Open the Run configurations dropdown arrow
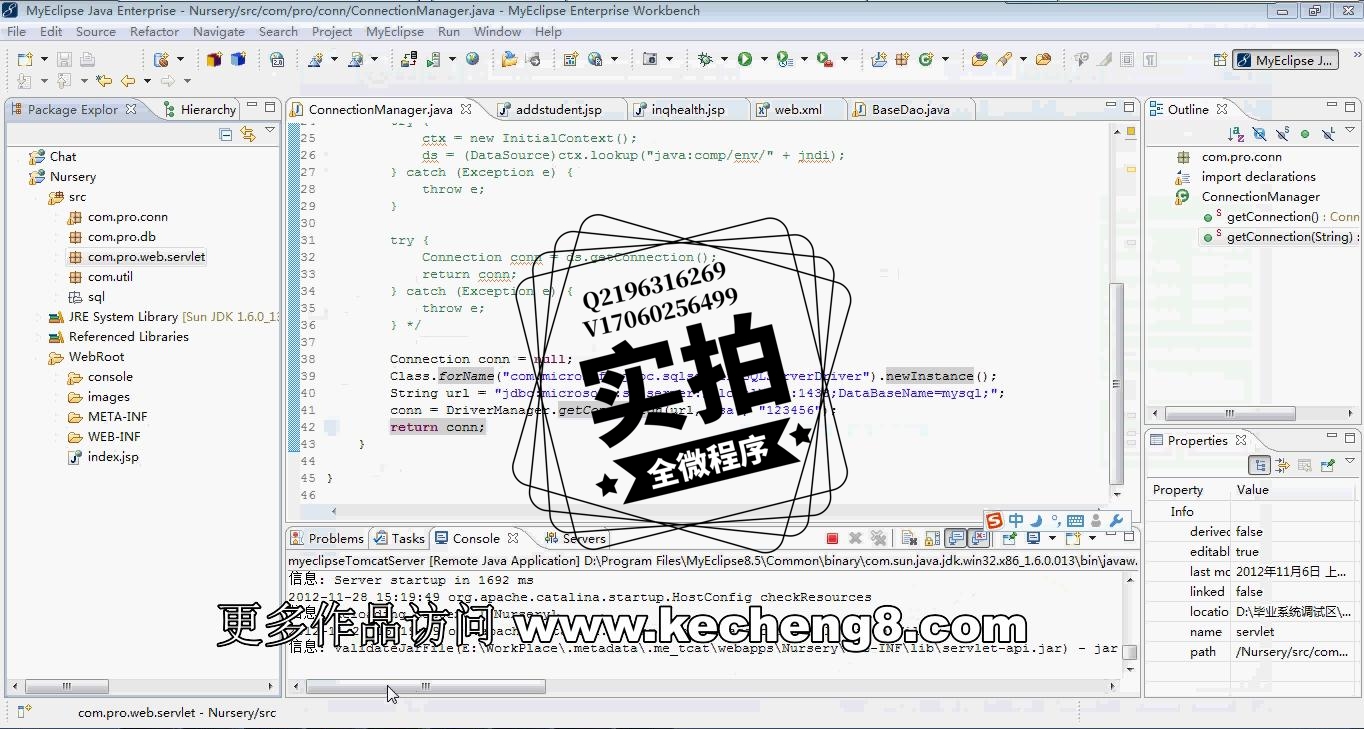The image size is (1364, 729). (763, 60)
